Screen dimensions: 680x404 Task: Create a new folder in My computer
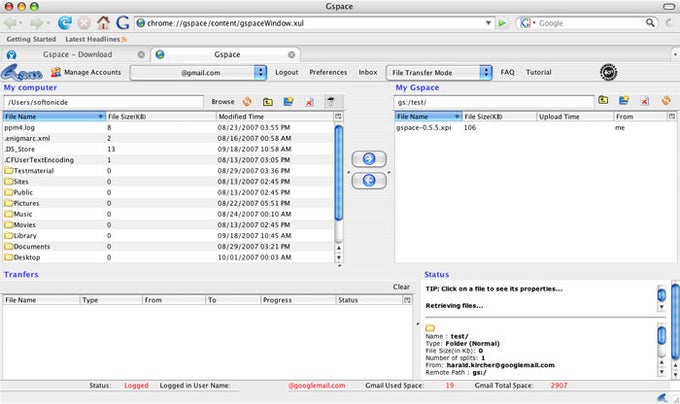point(288,102)
